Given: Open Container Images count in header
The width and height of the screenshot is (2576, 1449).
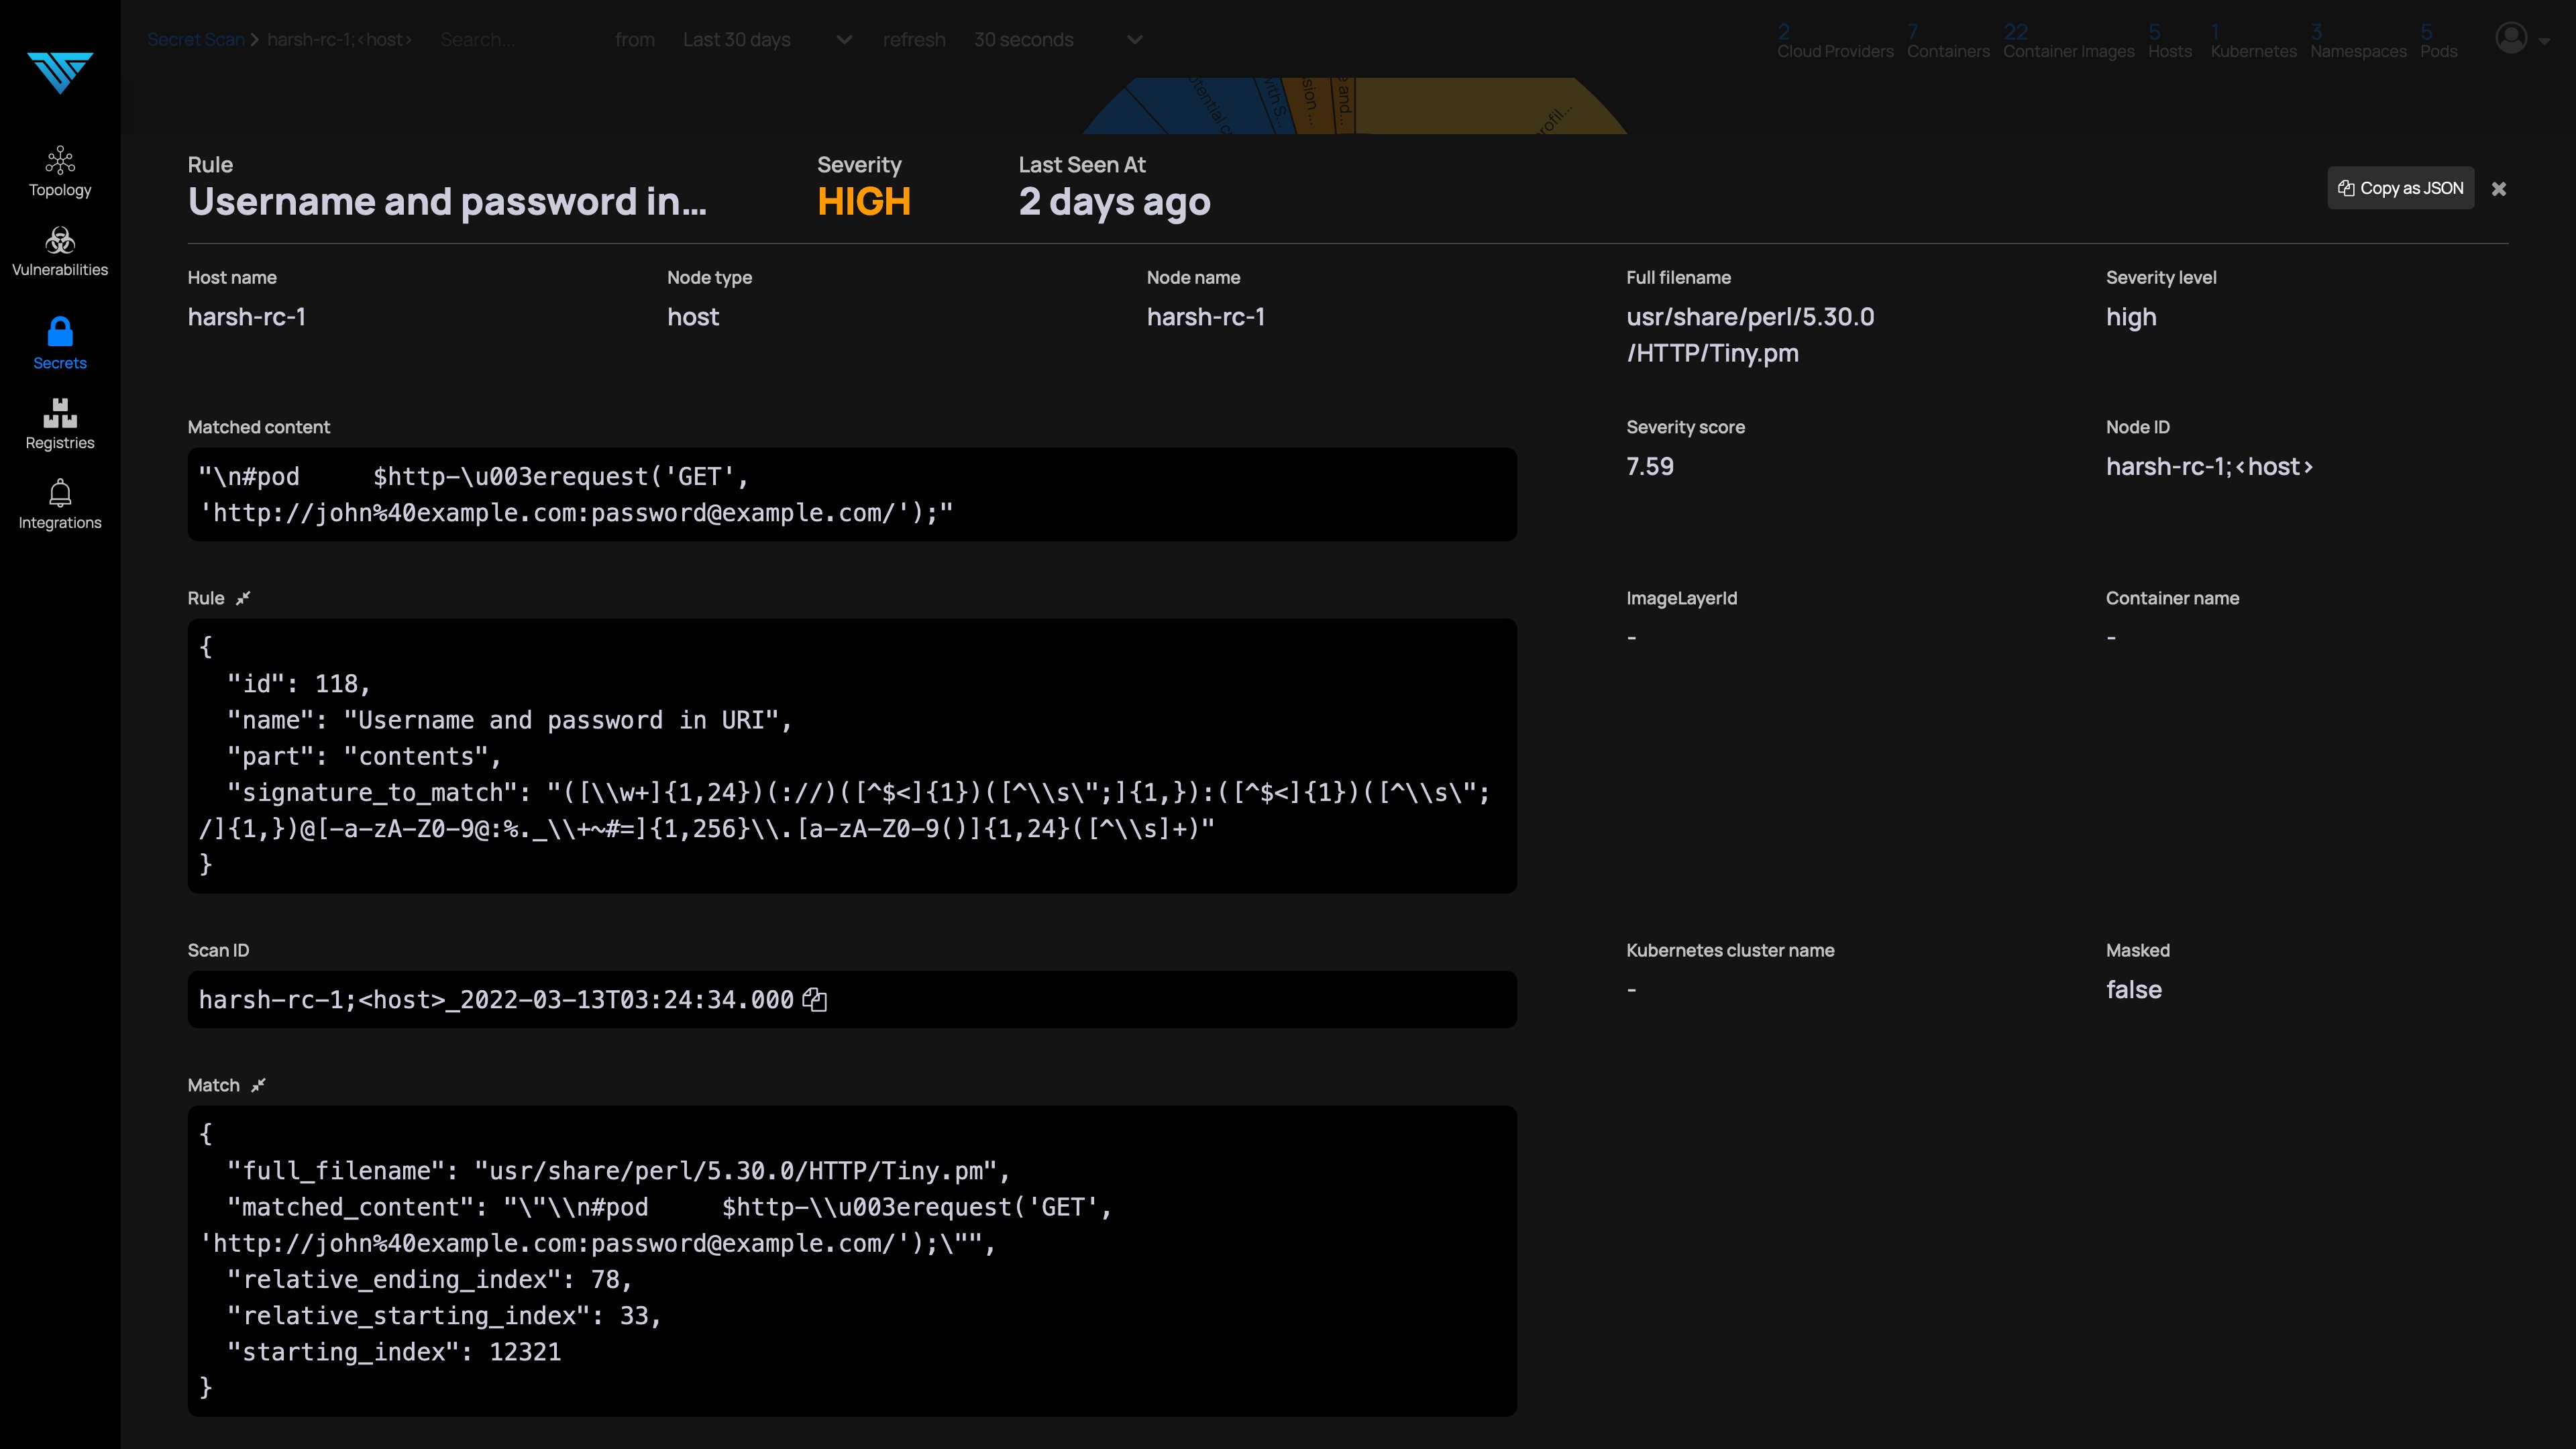Looking at the screenshot, I should tap(2068, 42).
